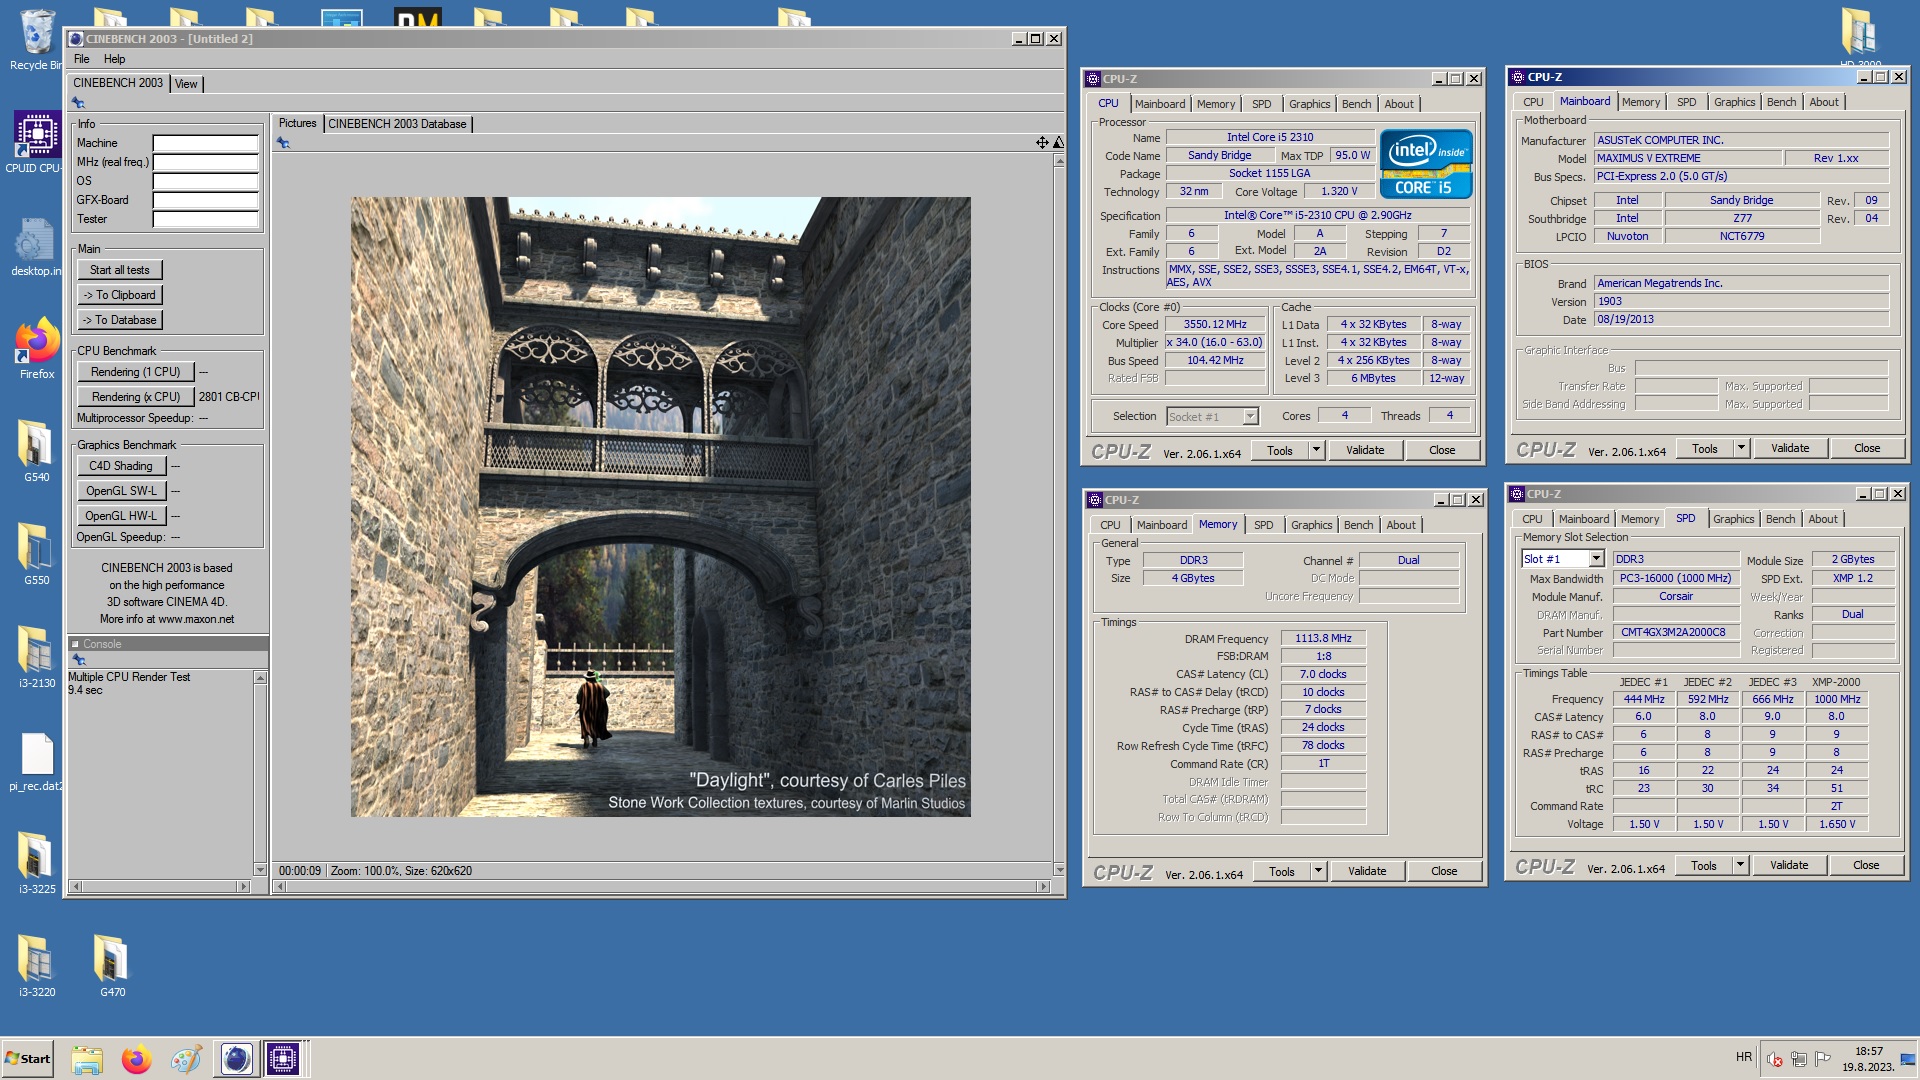This screenshot has height=1080, width=1920.
Task: Select About tab in SPD CPU-Z window
Action: (1822, 519)
